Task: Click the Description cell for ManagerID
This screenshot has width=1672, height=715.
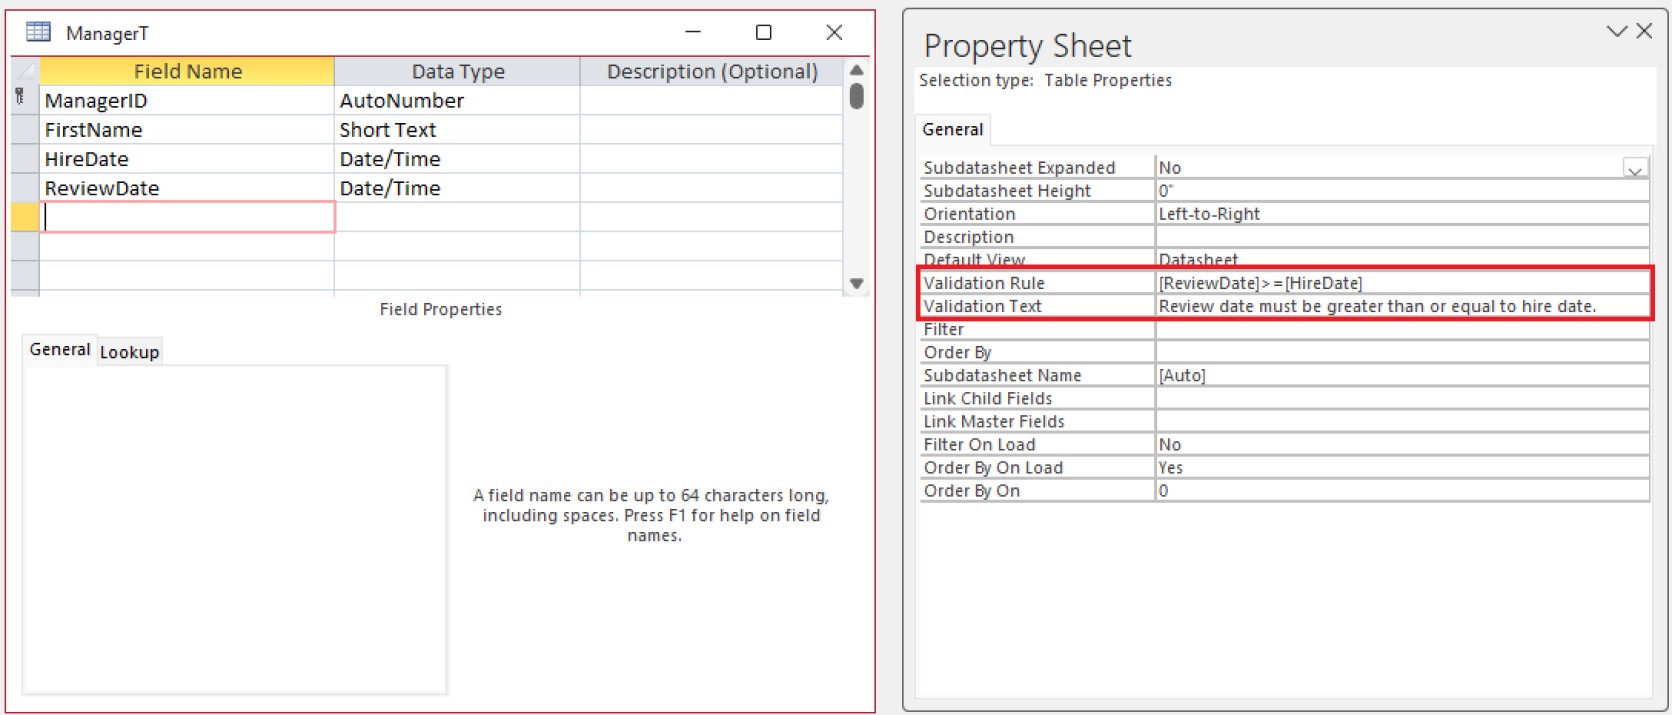Action: coord(711,101)
